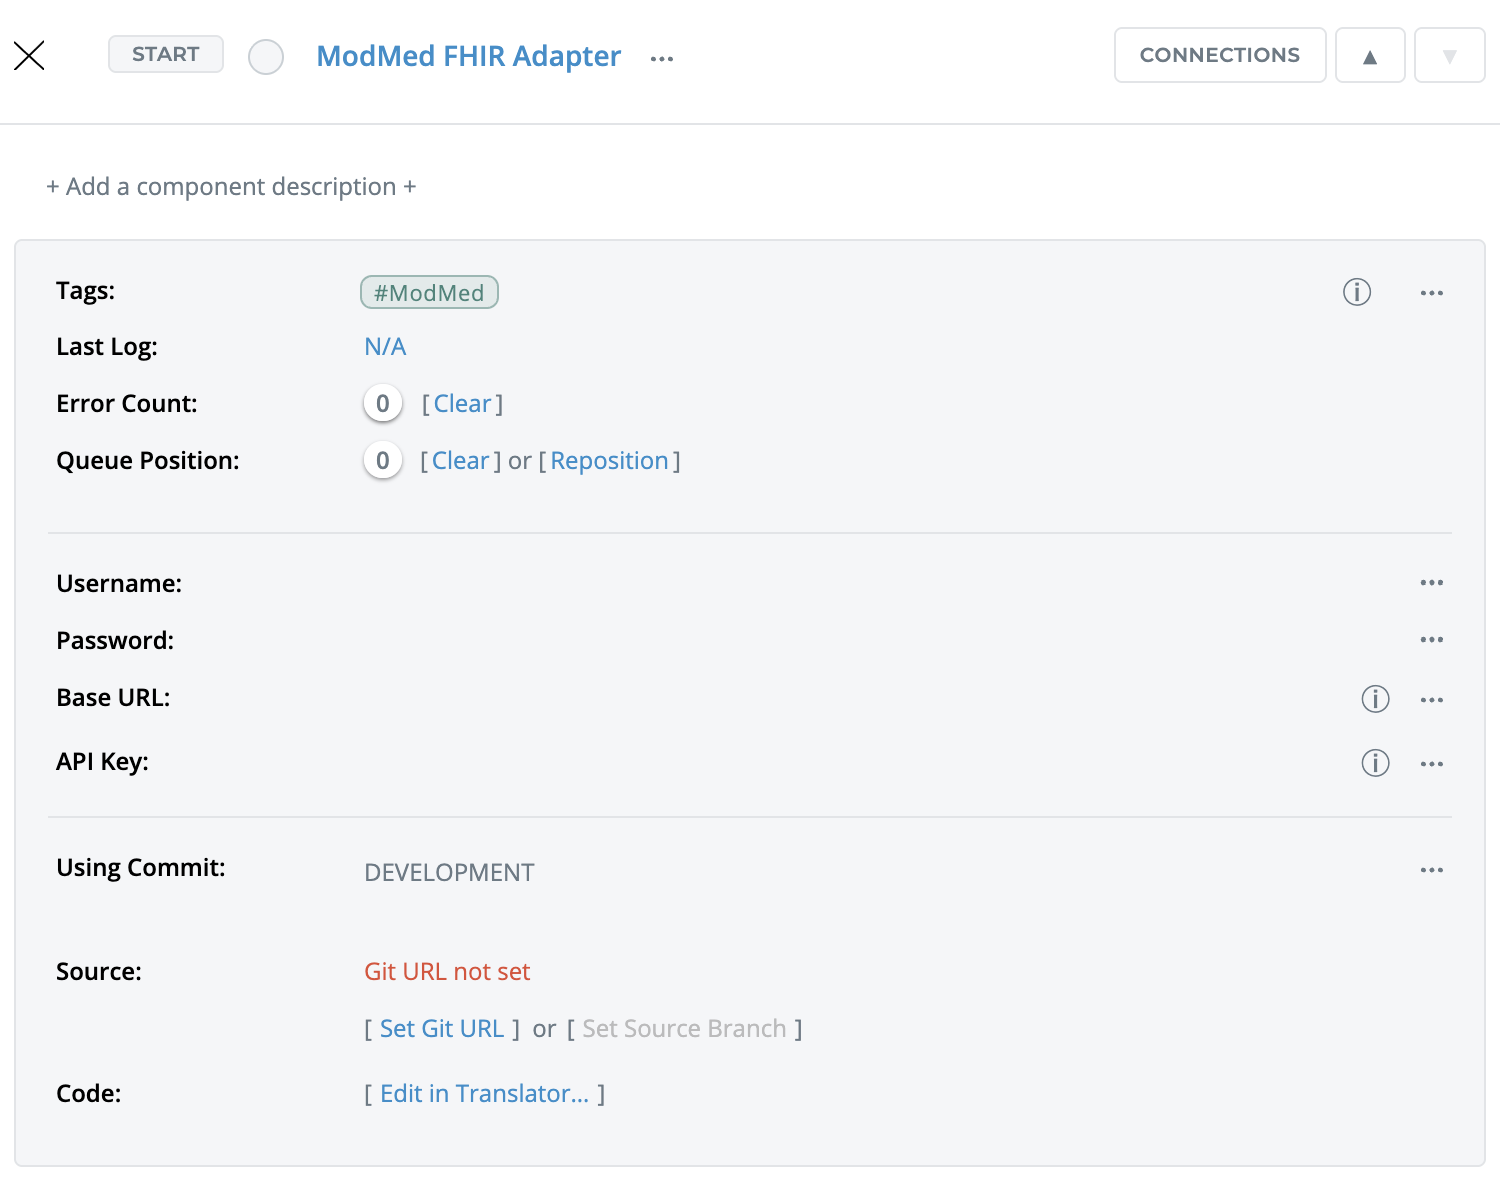Show info icon for Base URL
Image resolution: width=1500 pixels, height=1200 pixels.
point(1375,699)
